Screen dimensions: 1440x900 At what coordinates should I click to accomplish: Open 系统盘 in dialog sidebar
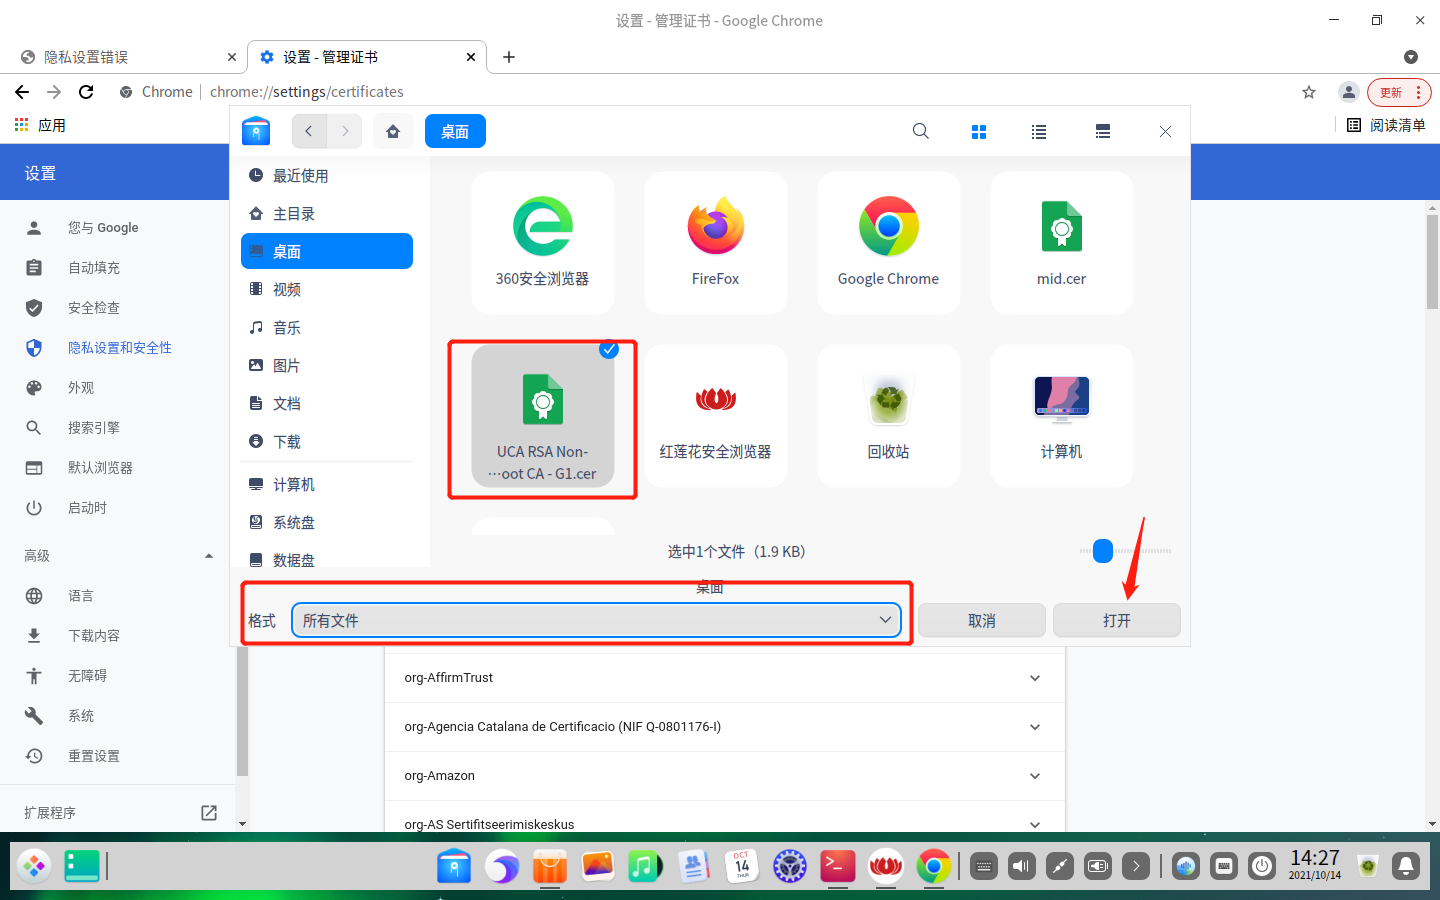pyautogui.click(x=327, y=522)
